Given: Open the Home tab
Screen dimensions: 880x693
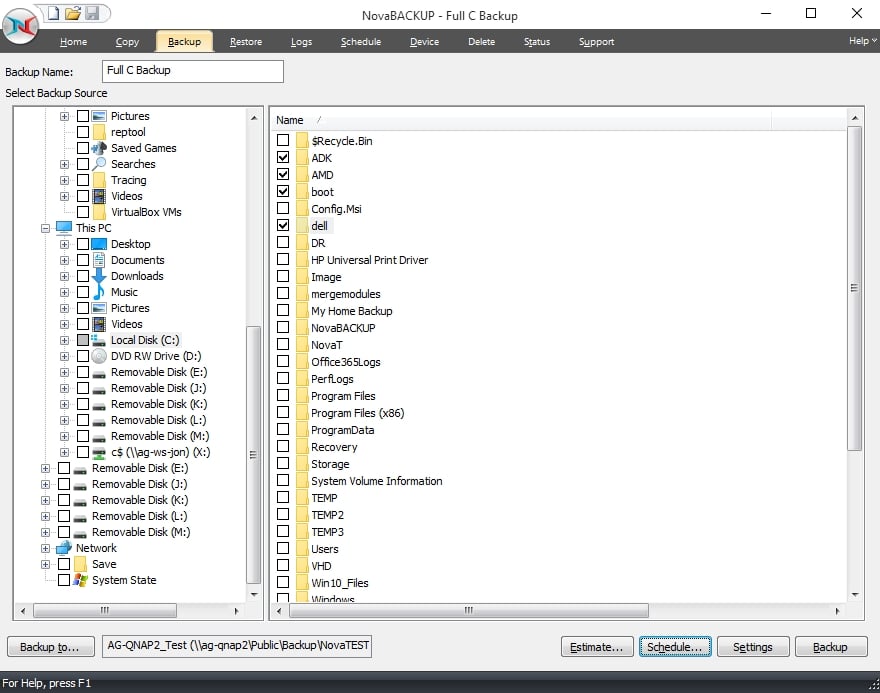Looking at the screenshot, I should click(74, 42).
